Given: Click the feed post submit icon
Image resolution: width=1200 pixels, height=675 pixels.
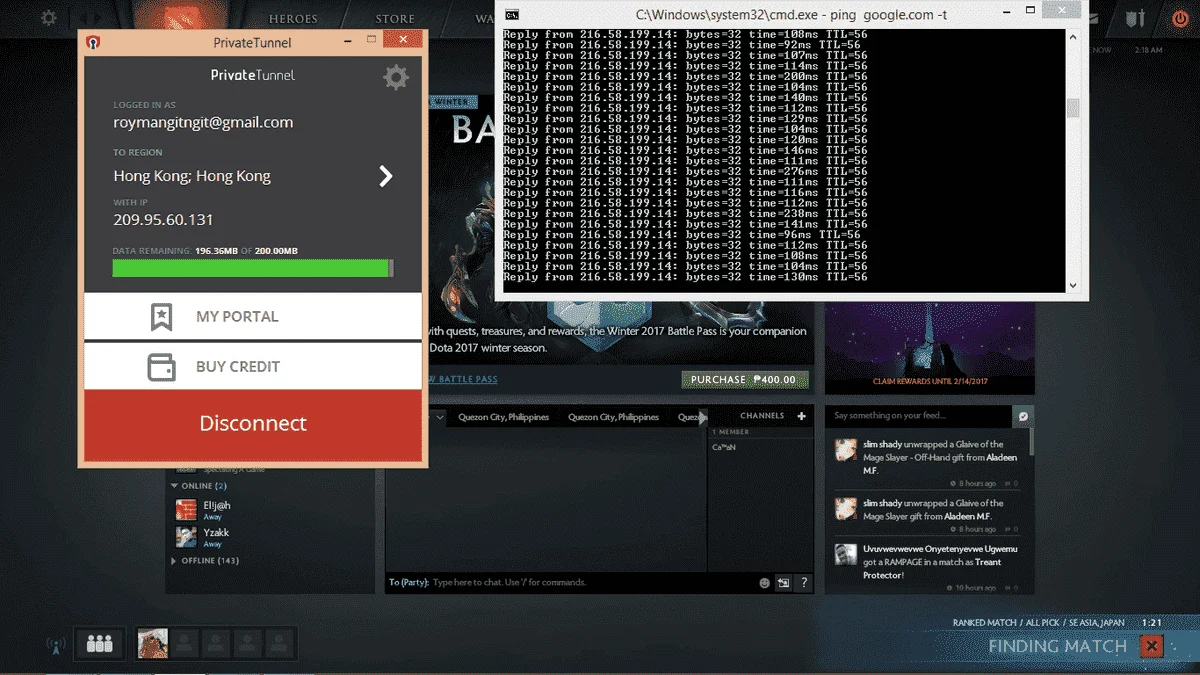Looking at the screenshot, I should tap(1023, 416).
